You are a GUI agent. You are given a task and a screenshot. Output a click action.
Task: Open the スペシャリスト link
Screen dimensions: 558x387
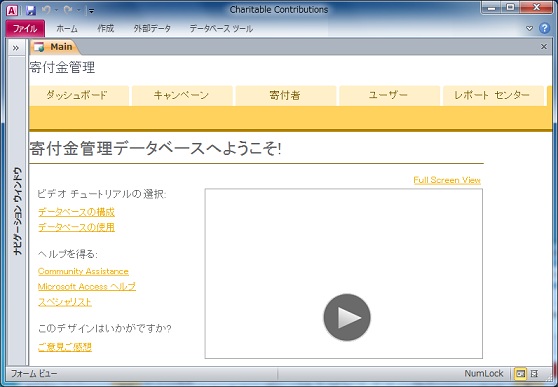(65, 302)
